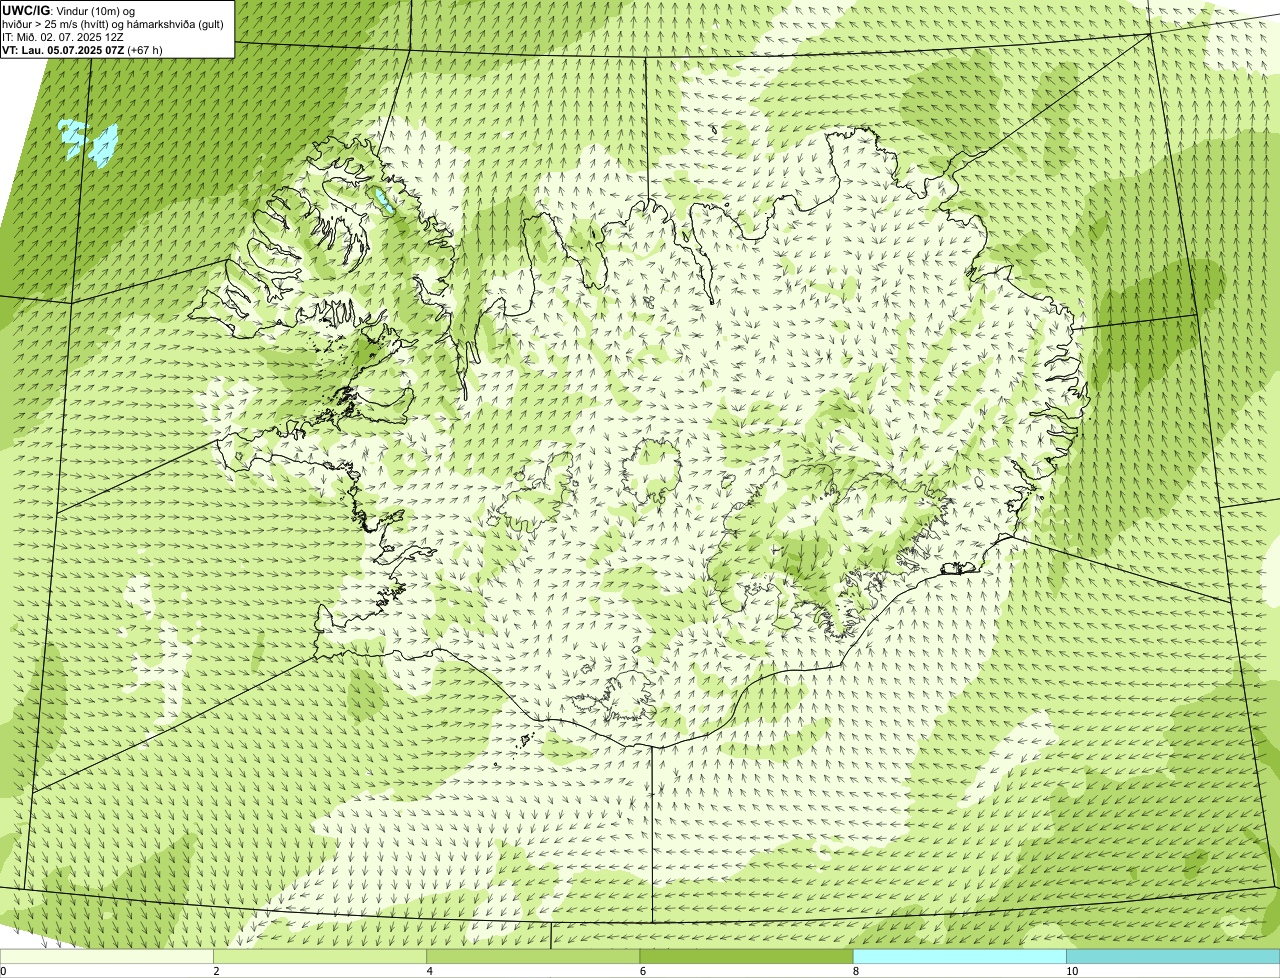This screenshot has height=978, width=1280.
Task: Click the legend tick label '0'
Action: click(3, 971)
